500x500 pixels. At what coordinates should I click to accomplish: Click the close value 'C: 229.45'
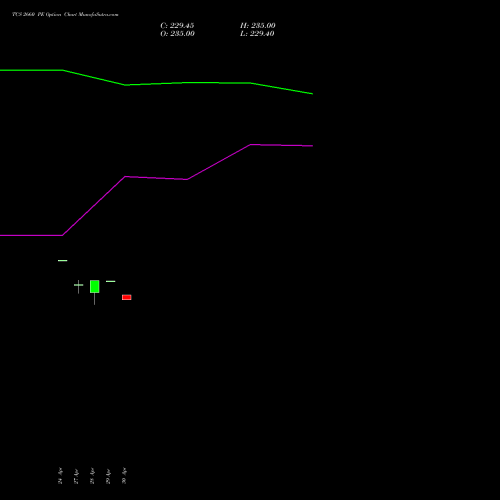(x=177, y=26)
